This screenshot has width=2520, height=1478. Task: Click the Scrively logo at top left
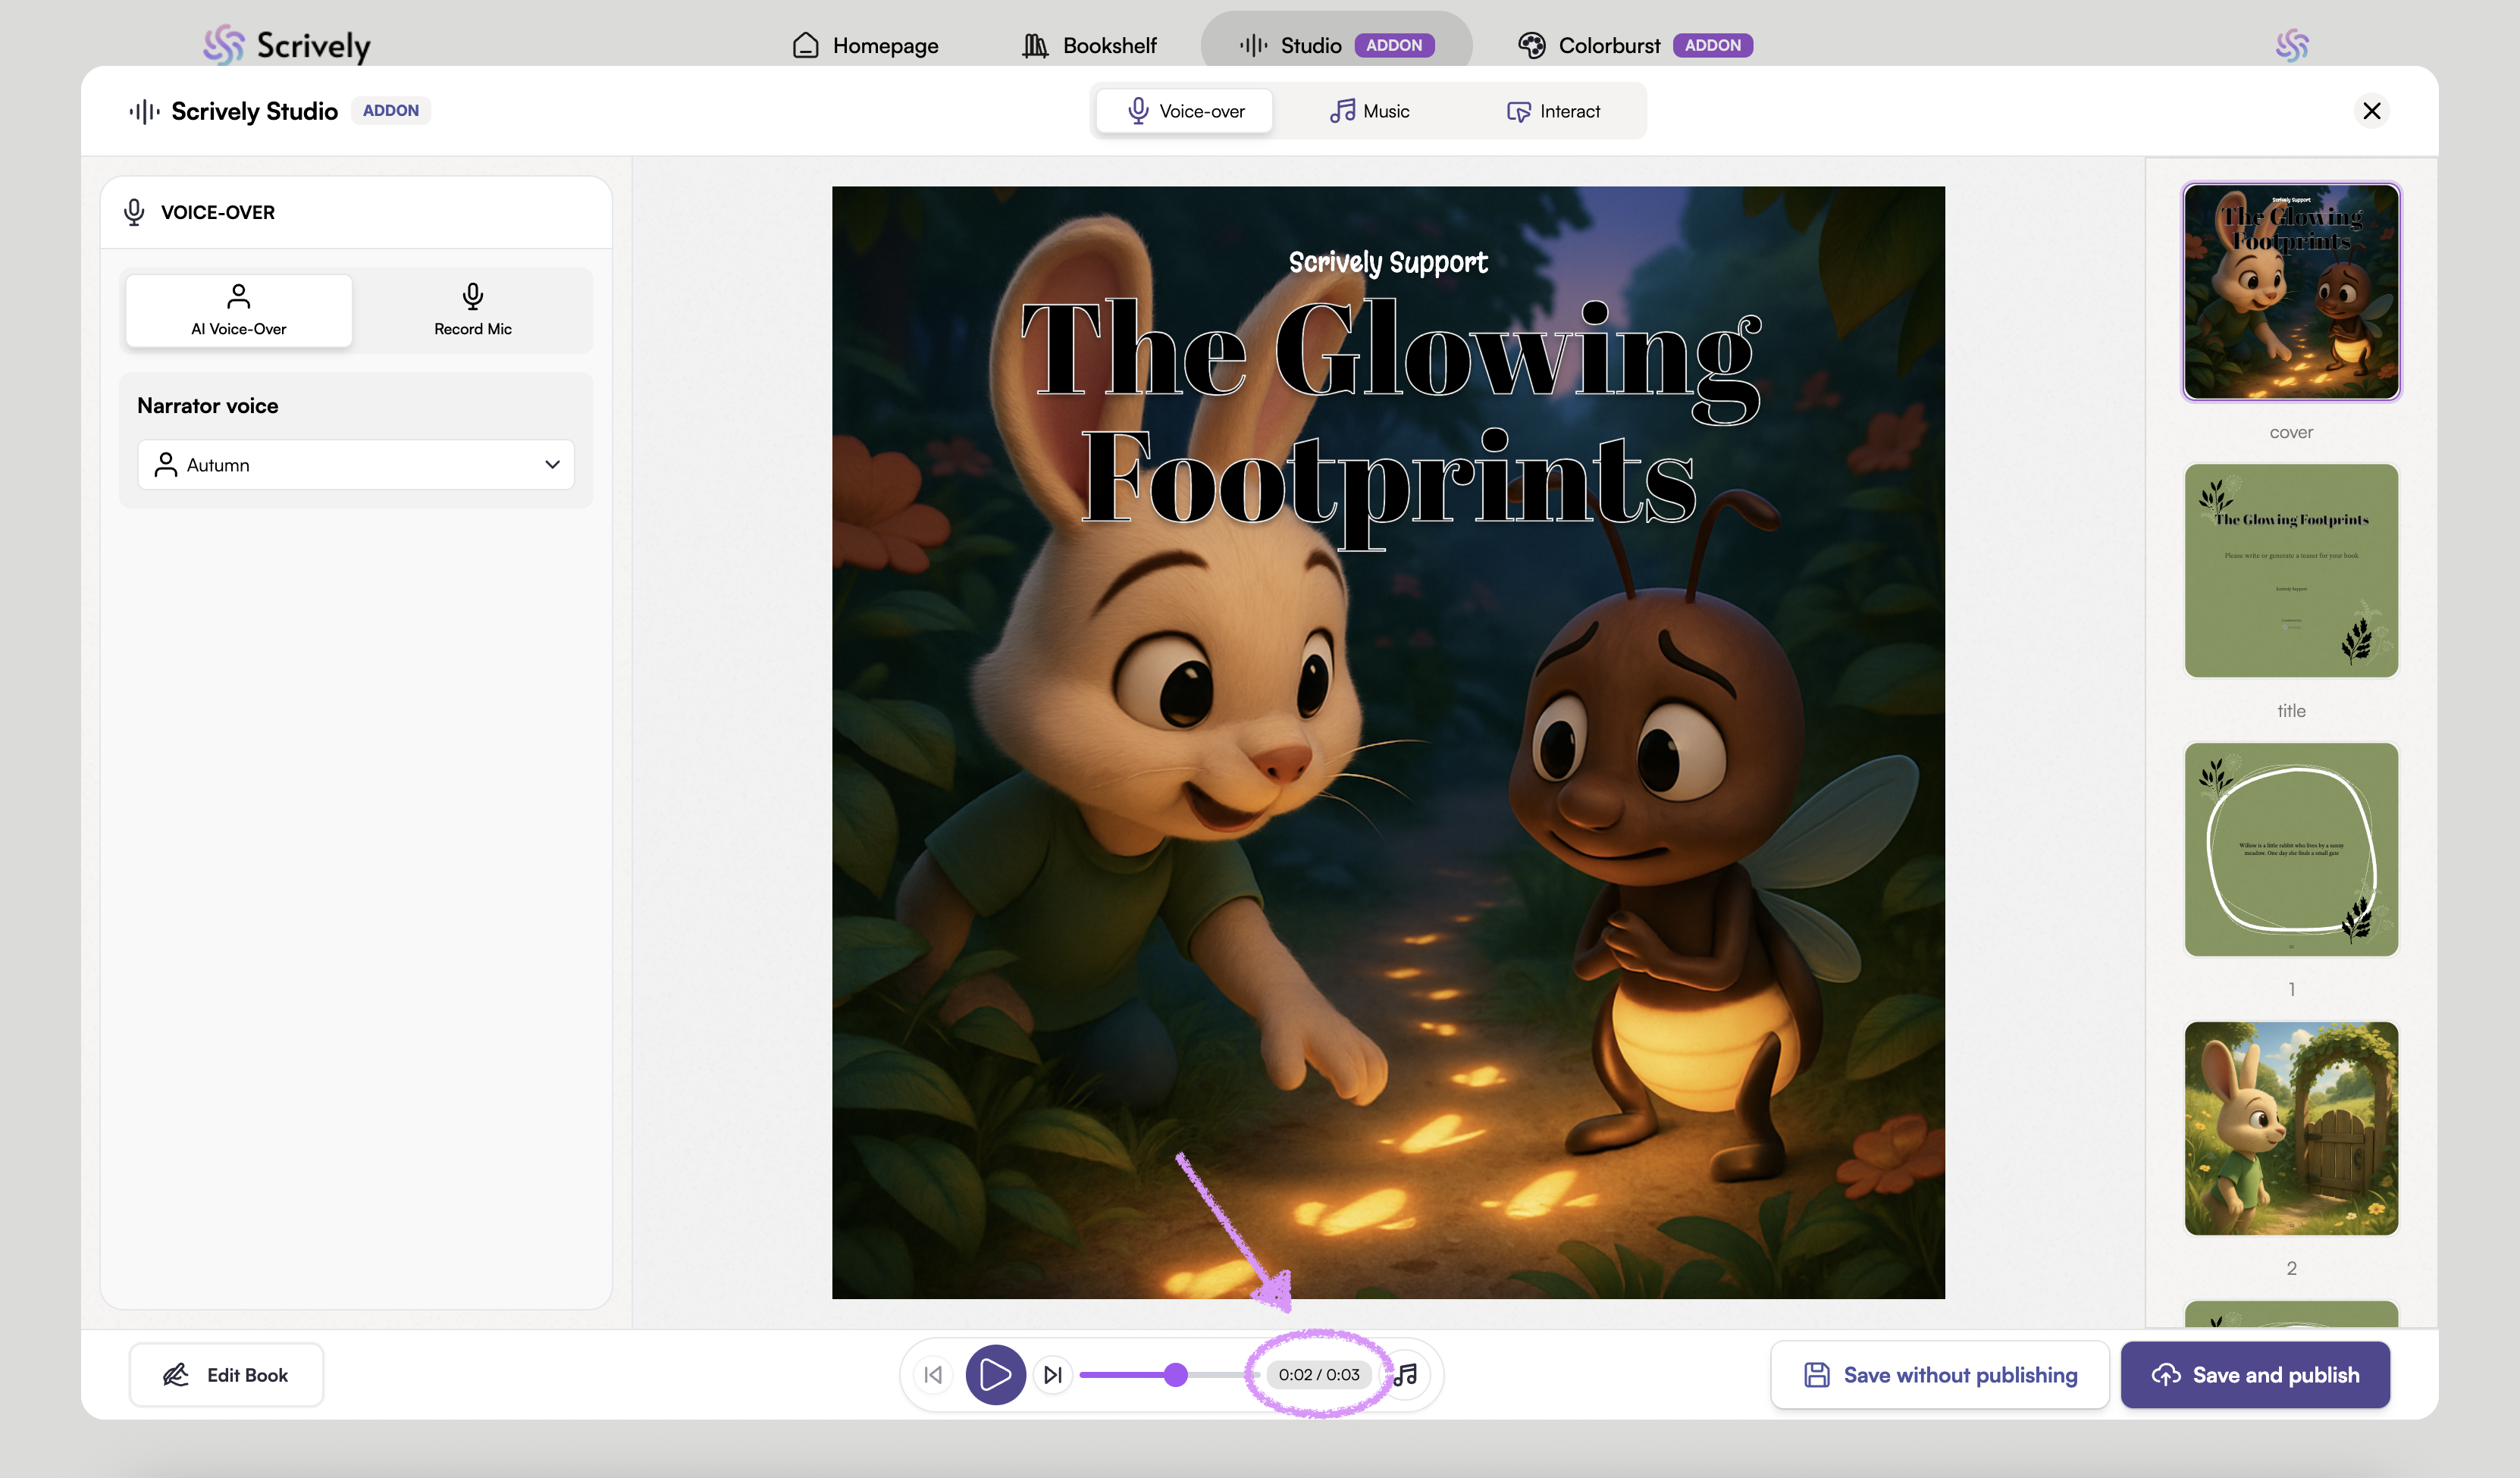pyautogui.click(x=287, y=45)
